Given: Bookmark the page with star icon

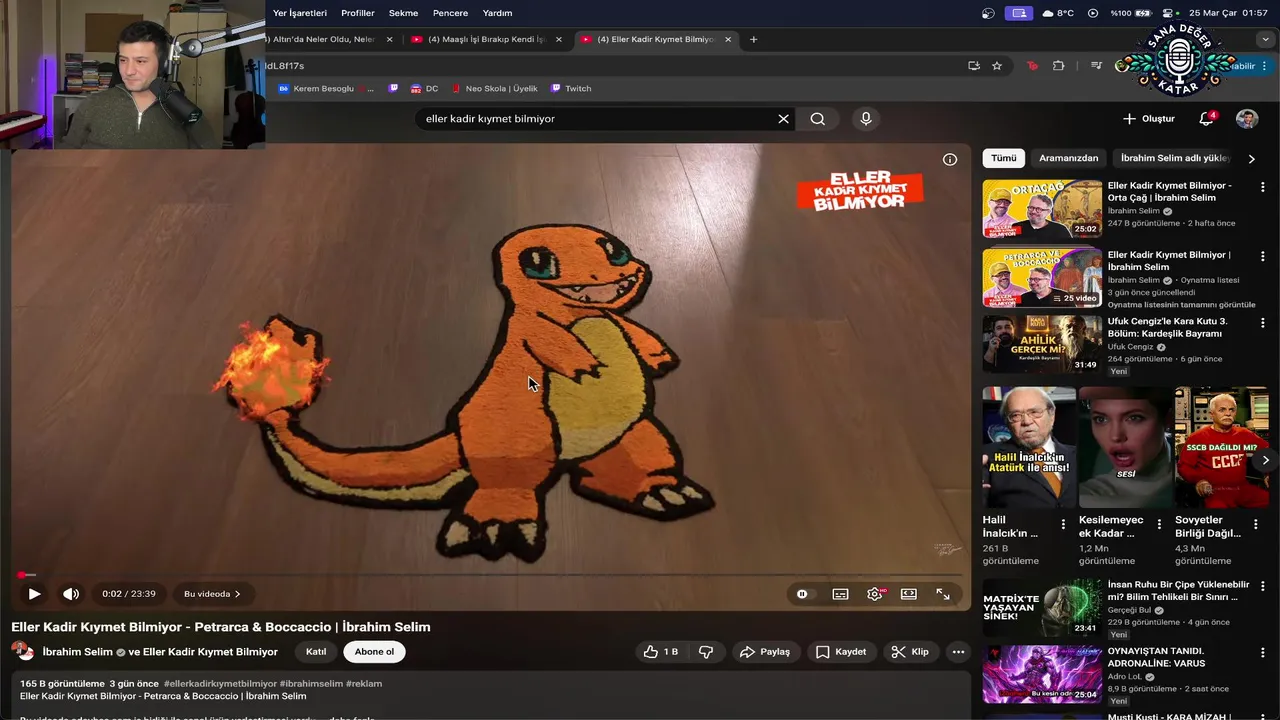Looking at the screenshot, I should (x=997, y=66).
